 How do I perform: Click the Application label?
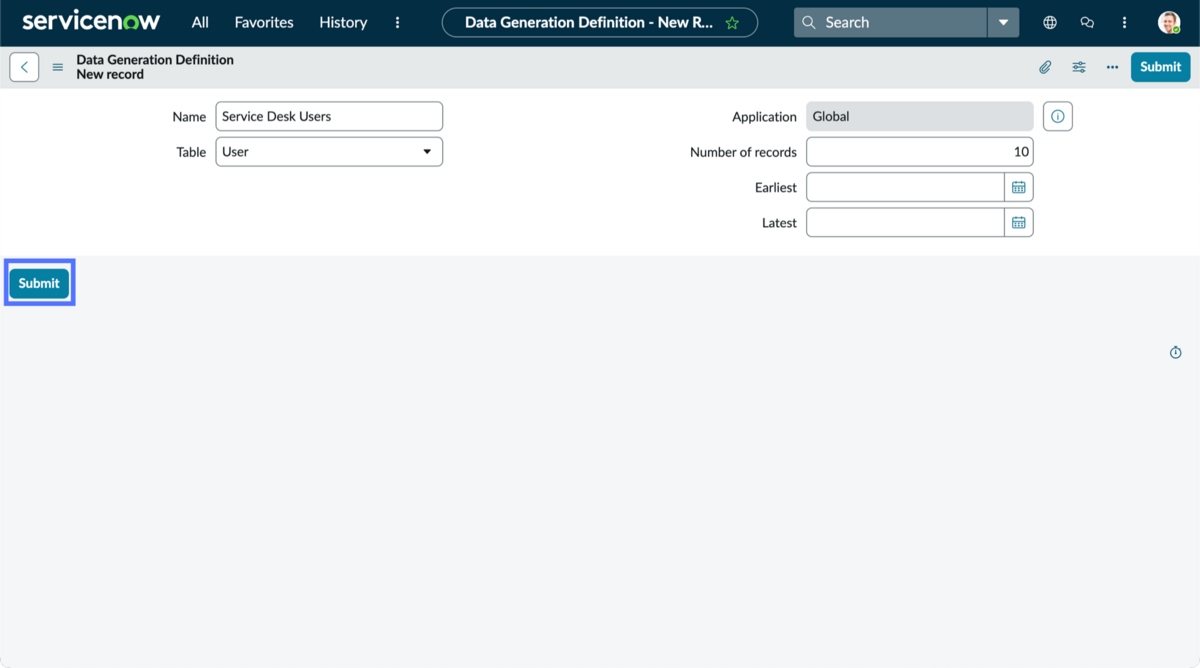(764, 117)
